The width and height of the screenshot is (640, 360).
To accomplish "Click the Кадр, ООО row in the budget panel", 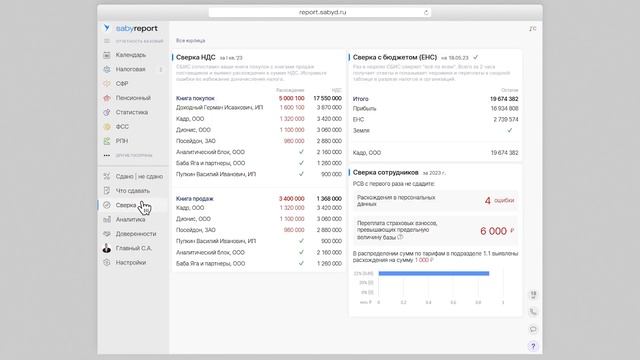I will (x=436, y=153).
